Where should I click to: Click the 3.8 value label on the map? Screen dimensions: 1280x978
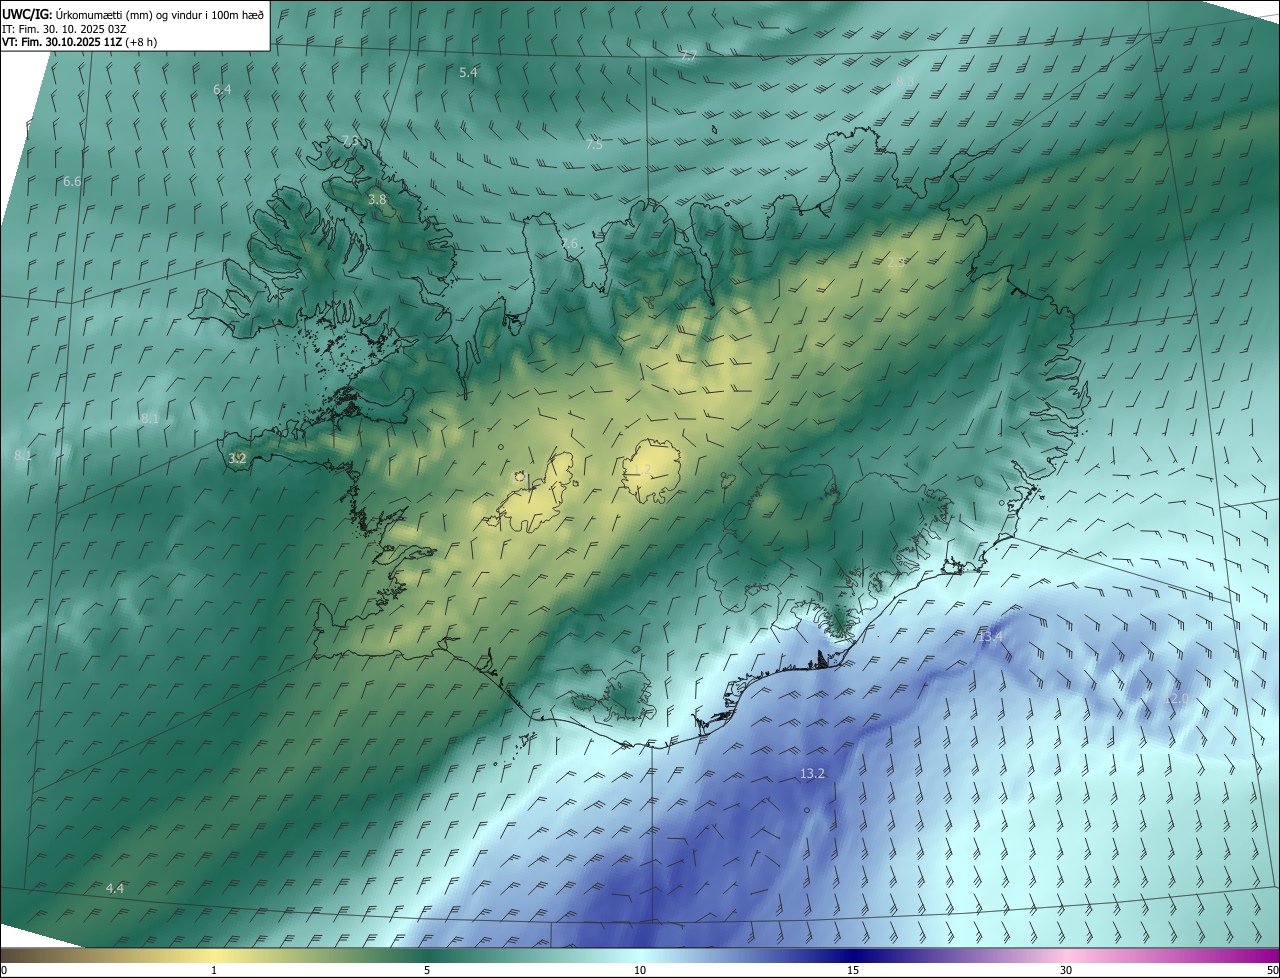pyautogui.click(x=377, y=199)
